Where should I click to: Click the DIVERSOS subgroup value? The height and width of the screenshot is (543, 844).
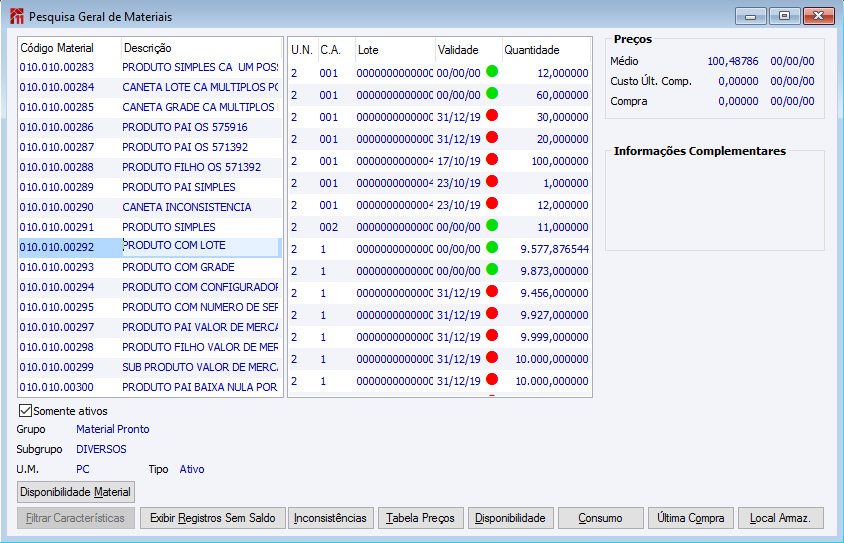[x=101, y=449]
